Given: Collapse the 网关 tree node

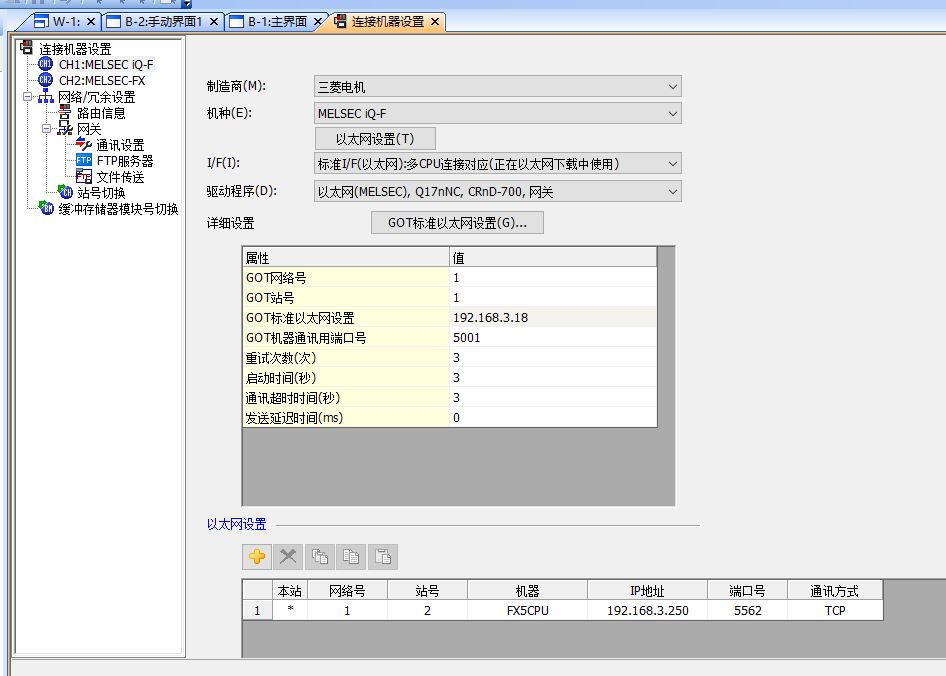Looking at the screenshot, I should (46, 129).
